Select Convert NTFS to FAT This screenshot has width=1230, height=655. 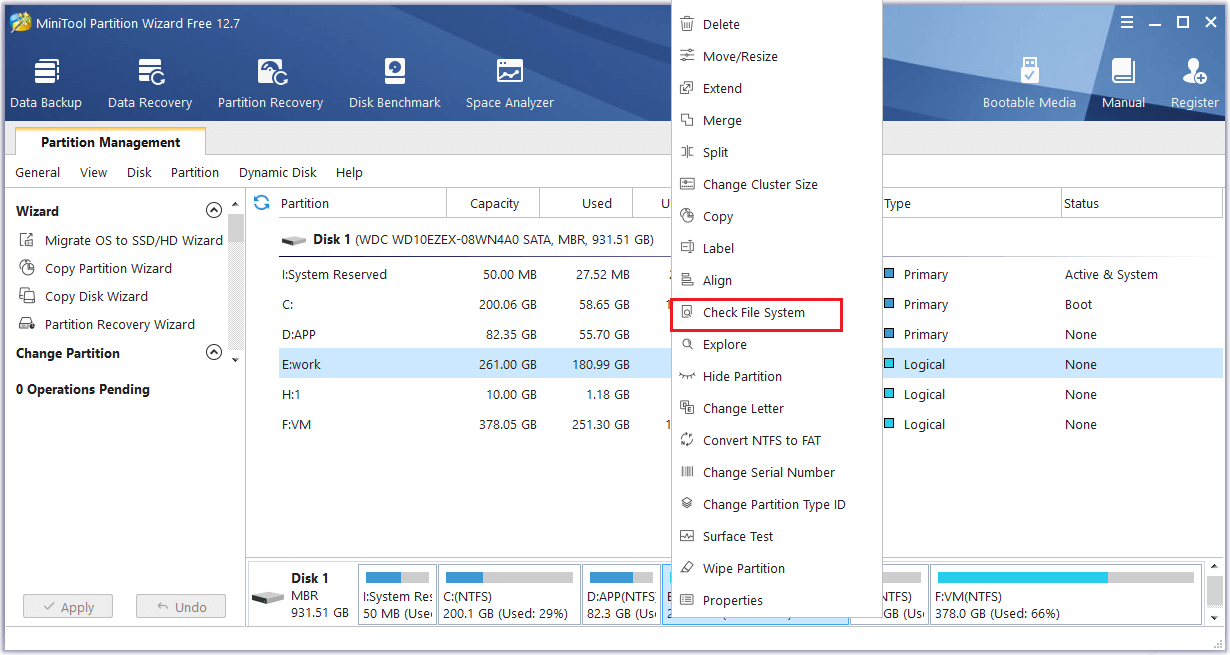tap(776, 440)
